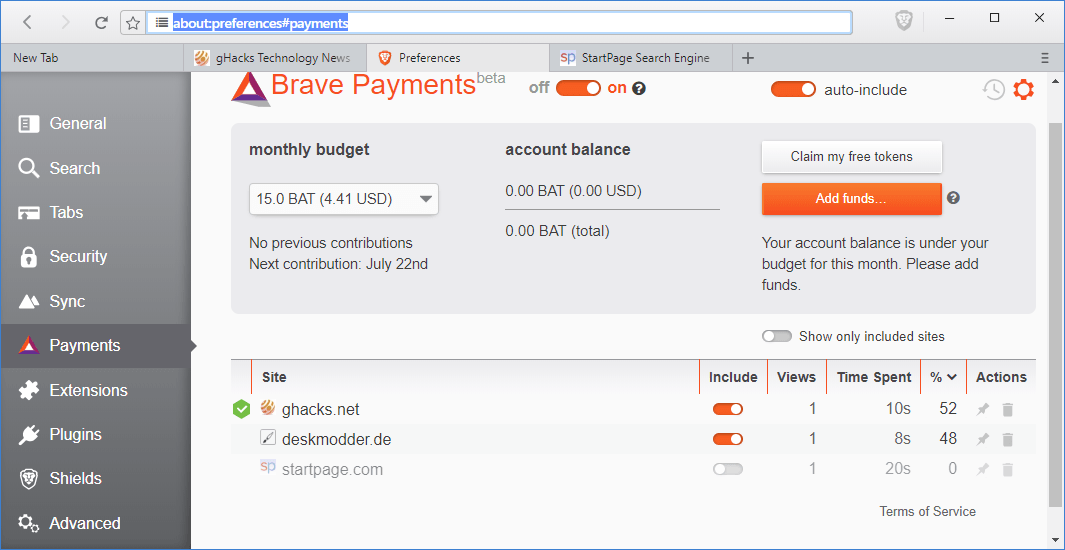Open the tab bar hamburger menu
1065x550 pixels.
point(1045,58)
